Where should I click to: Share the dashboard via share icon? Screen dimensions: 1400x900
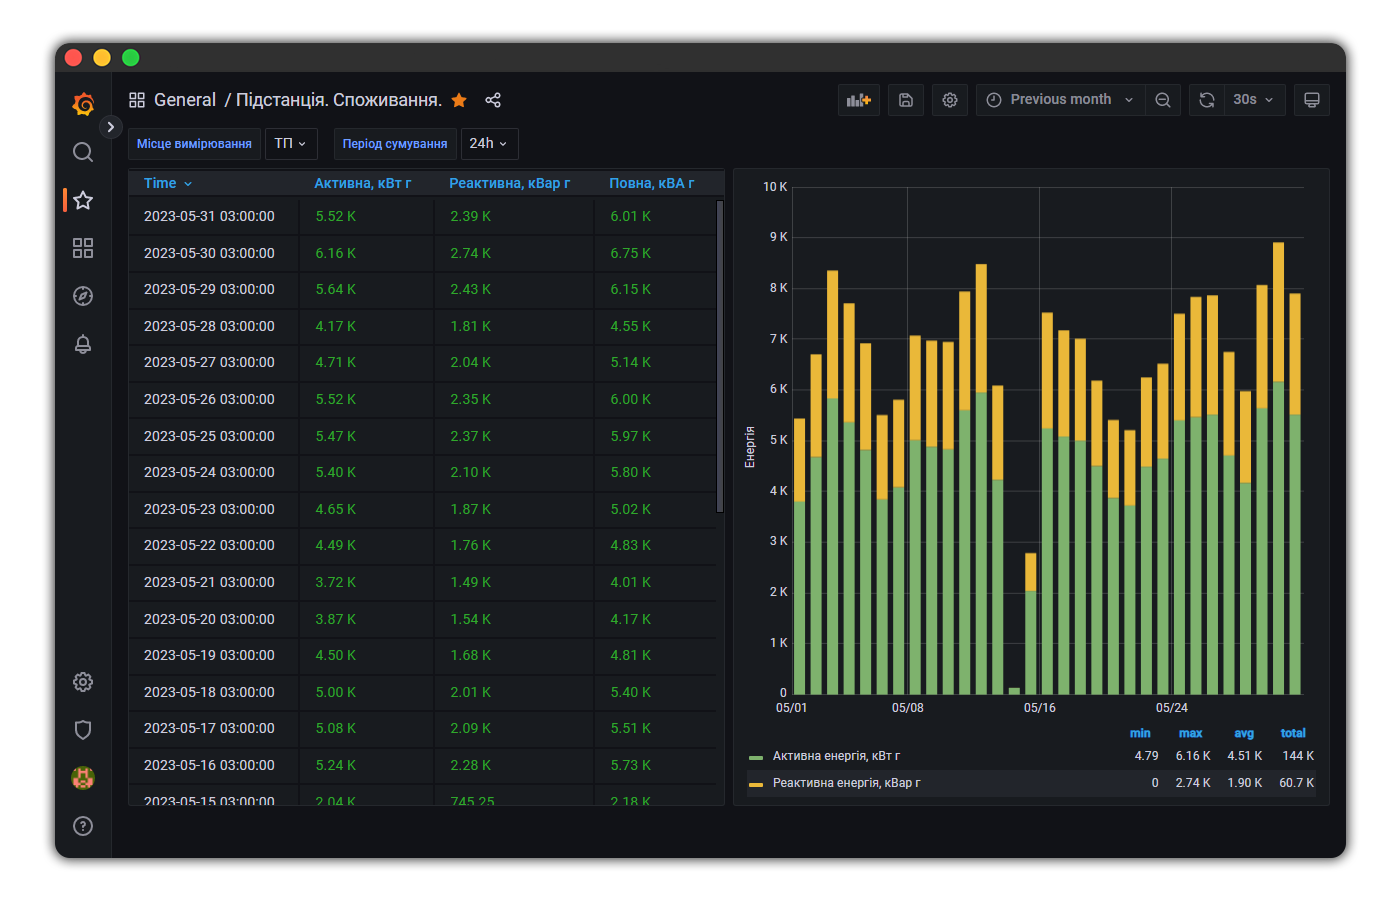[x=493, y=100]
